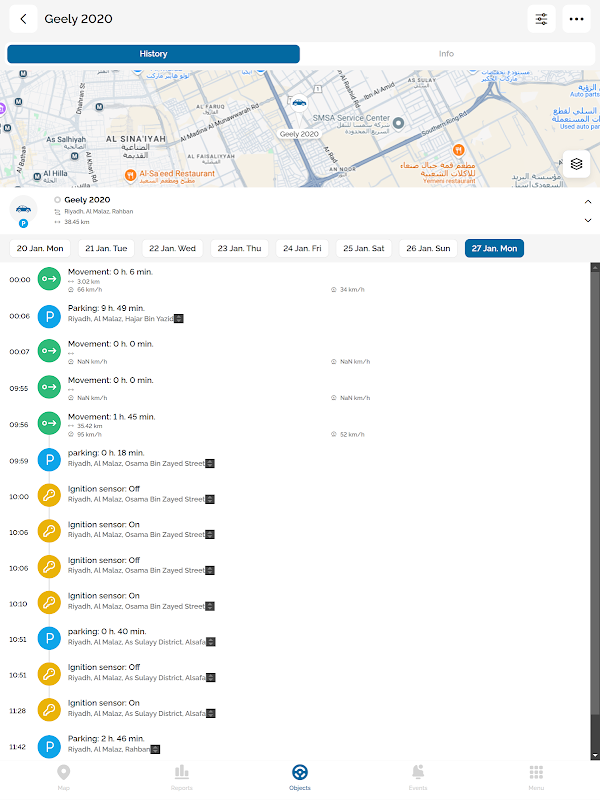Image resolution: width=600 pixels, height=800 pixels.
Task: Open the Events bottom navigation tab
Action: click(x=418, y=777)
